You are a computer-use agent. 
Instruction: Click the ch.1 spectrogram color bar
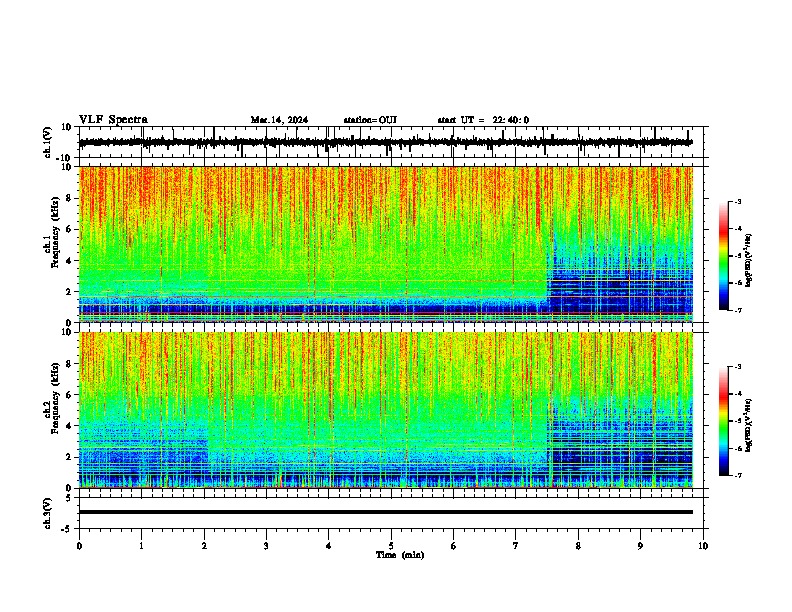coord(724,256)
